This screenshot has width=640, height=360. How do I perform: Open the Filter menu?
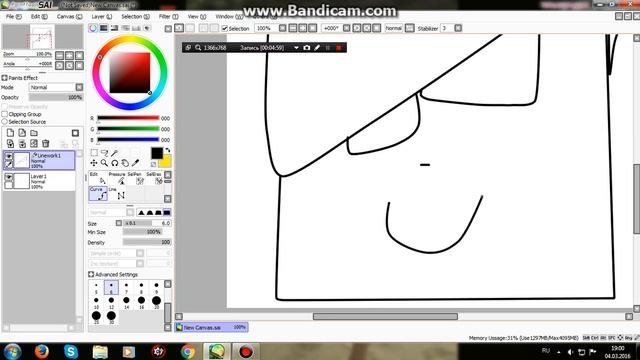click(169, 17)
